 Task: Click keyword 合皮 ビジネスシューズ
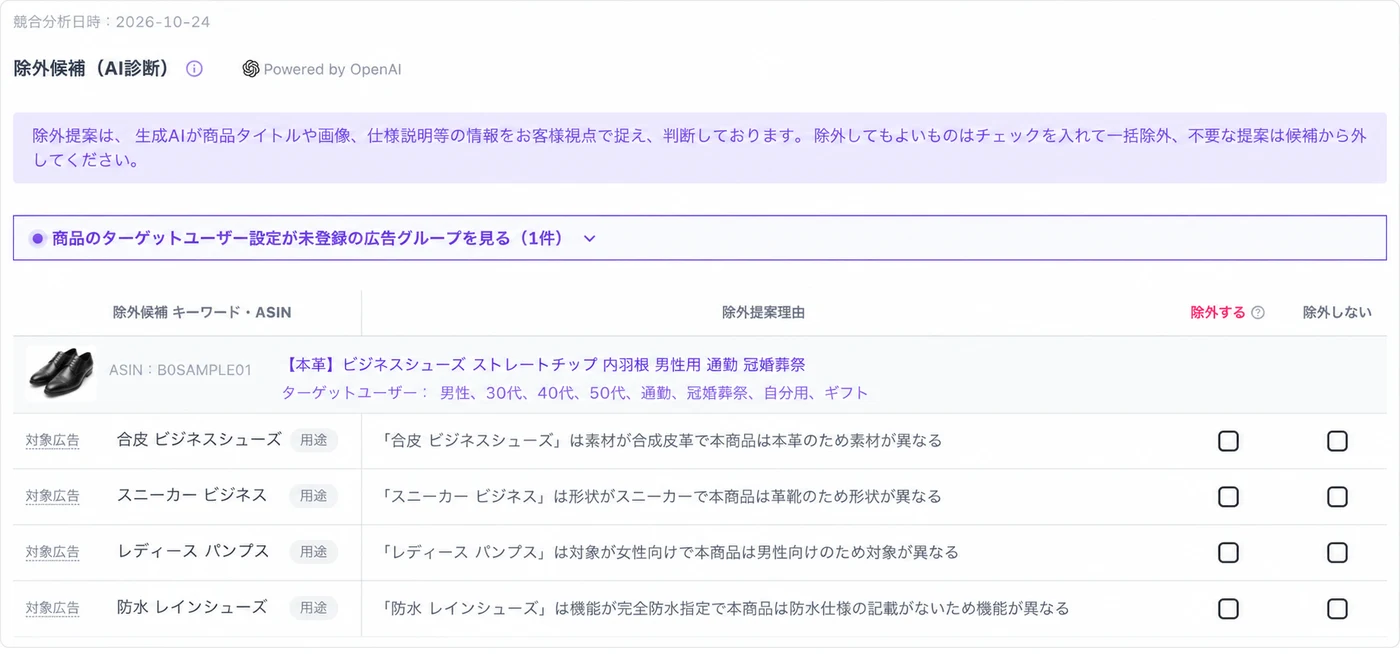(x=199, y=439)
